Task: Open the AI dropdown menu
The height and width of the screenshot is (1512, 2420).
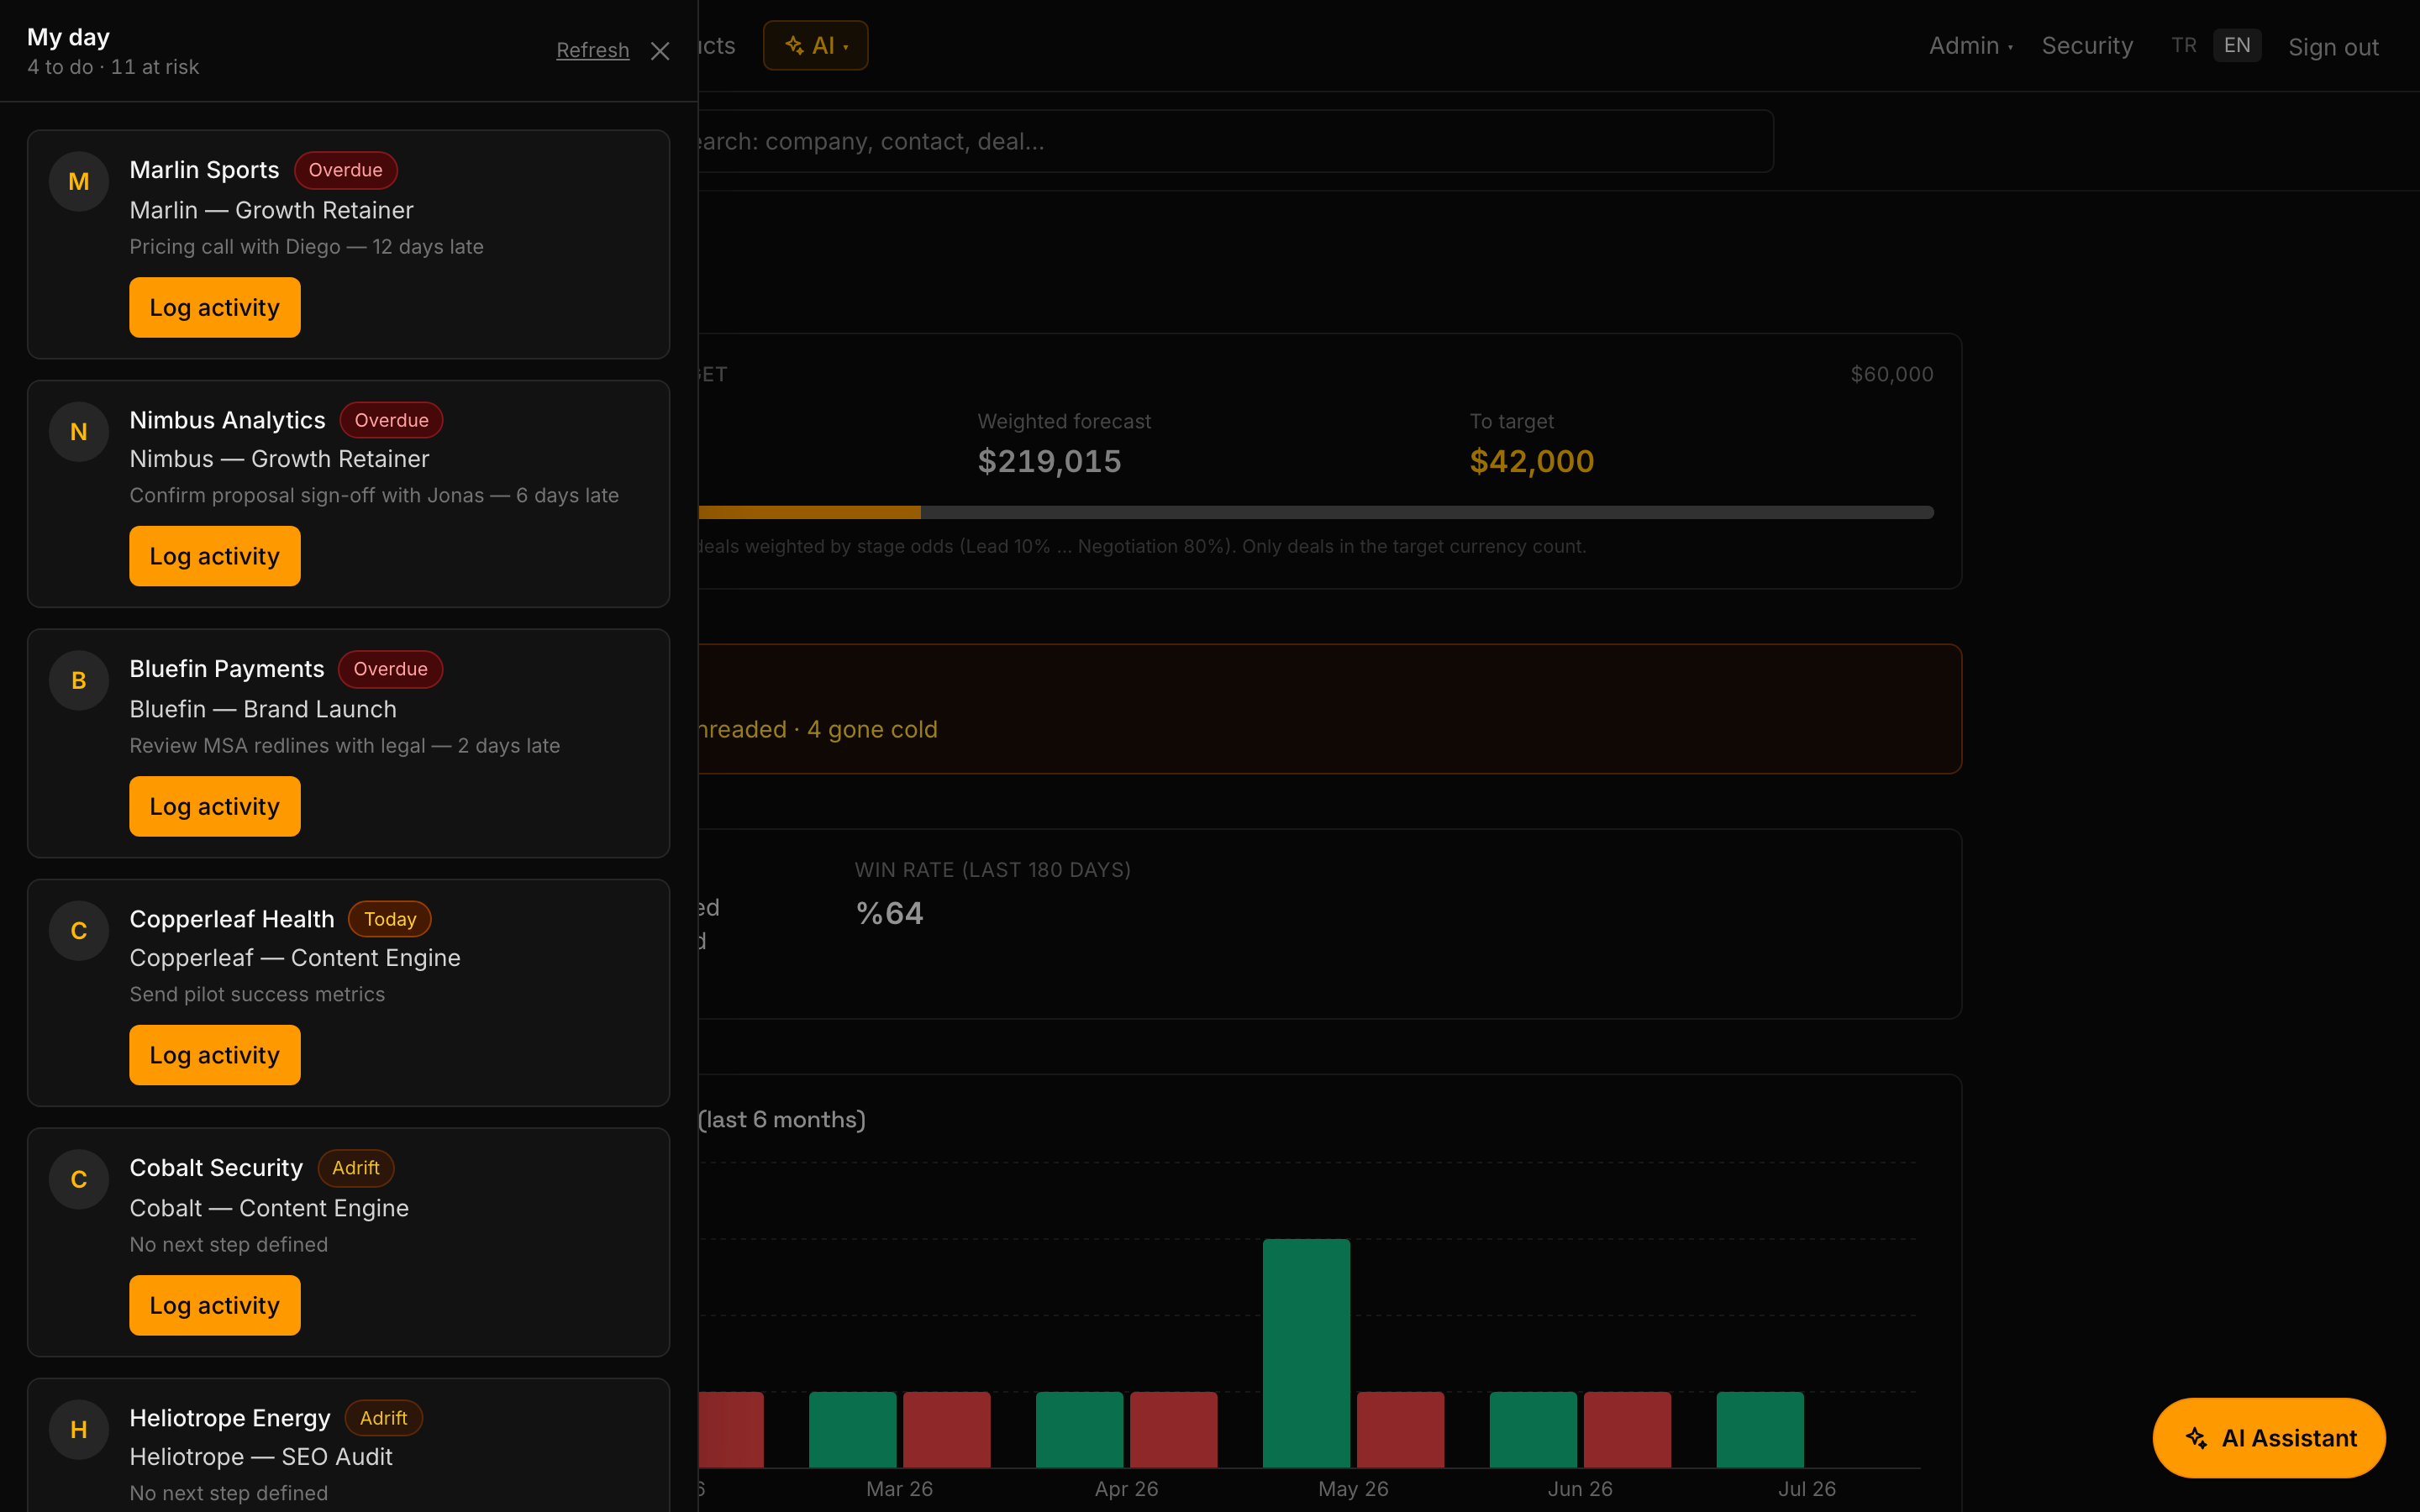Action: (x=816, y=46)
